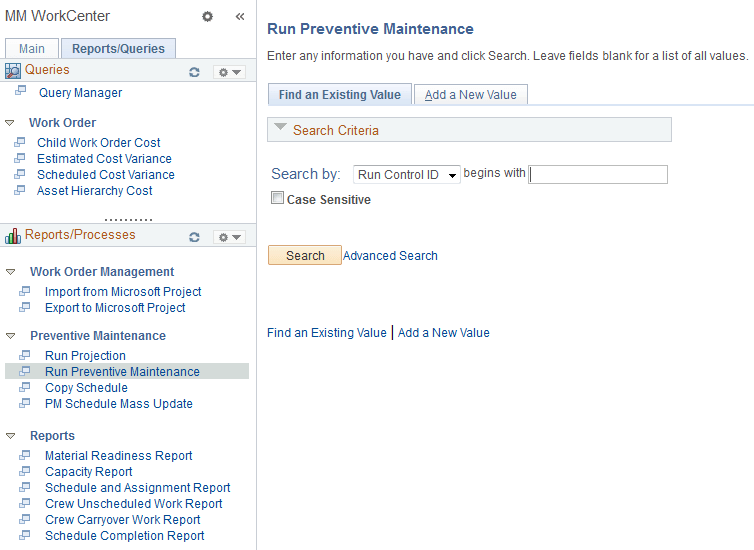Select the Find an Existing Value tab

[339, 95]
